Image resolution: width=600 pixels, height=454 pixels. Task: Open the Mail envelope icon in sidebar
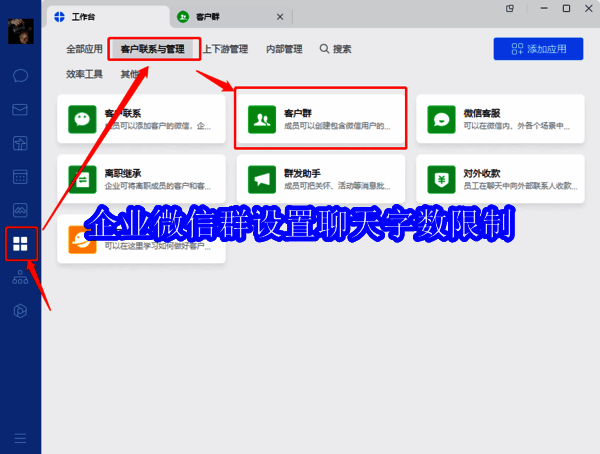20,110
